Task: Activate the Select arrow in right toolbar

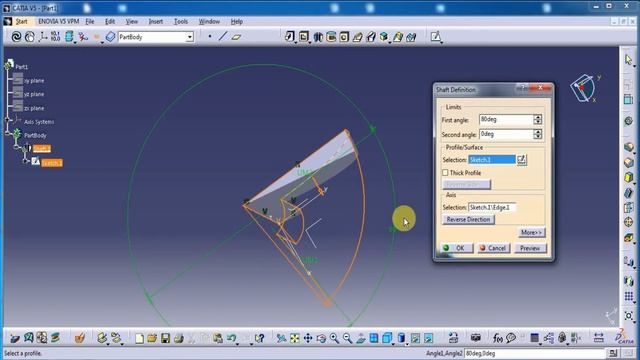Action: [629, 60]
